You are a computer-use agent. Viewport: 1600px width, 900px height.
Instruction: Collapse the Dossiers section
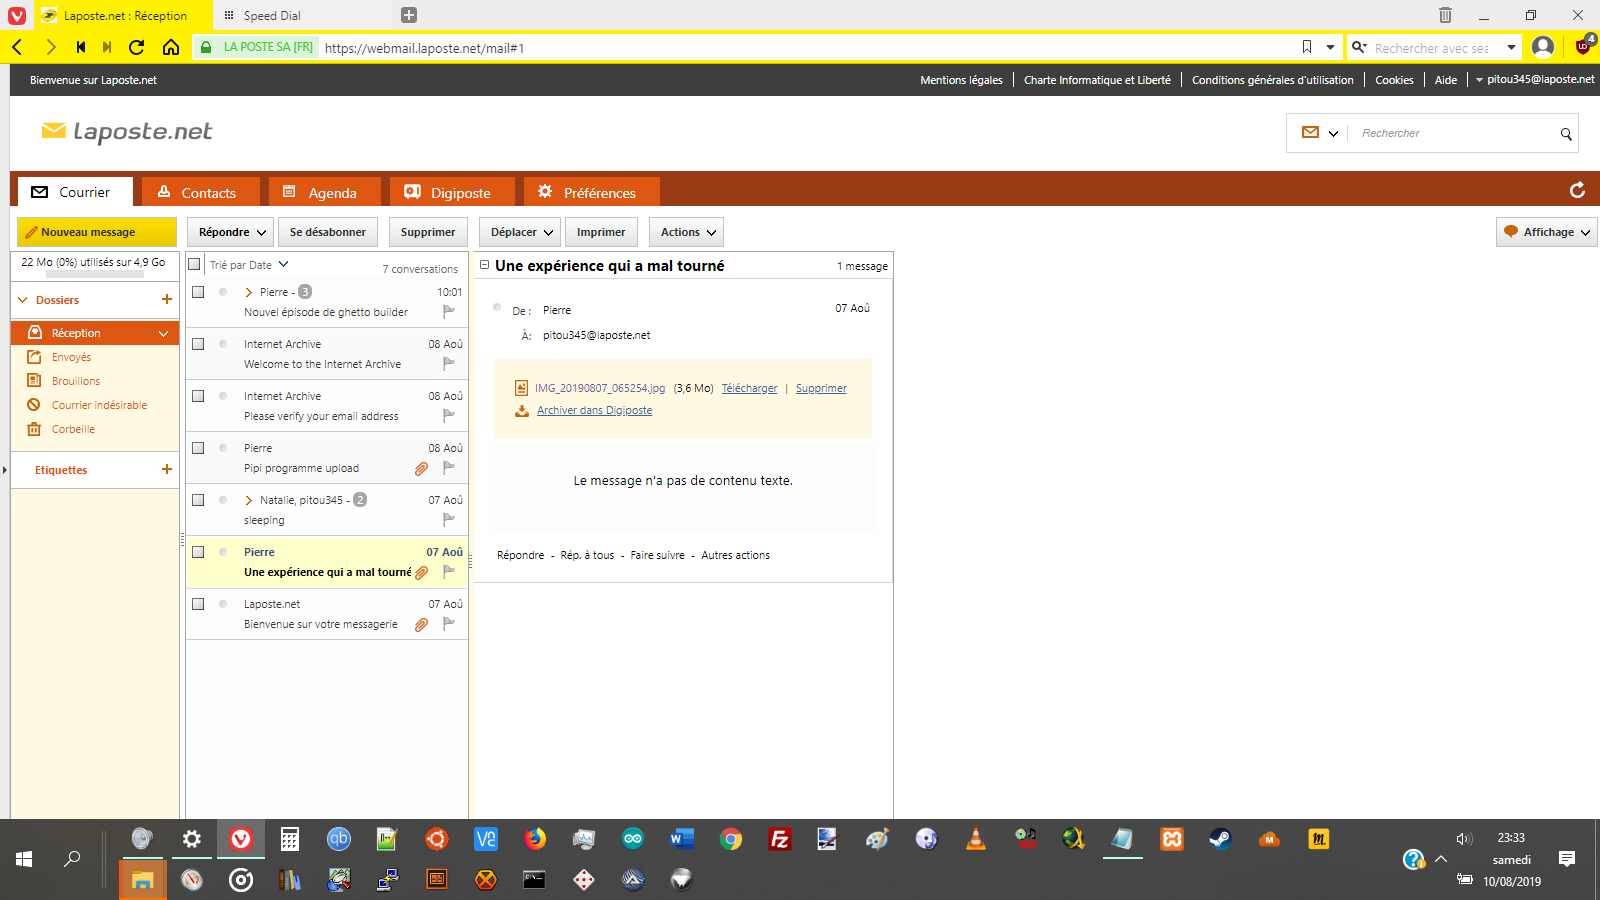click(x=23, y=300)
